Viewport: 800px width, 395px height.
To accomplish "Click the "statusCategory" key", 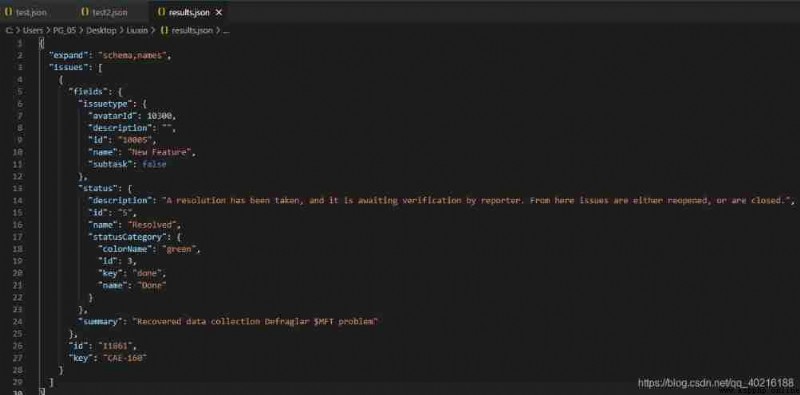I will click(x=127, y=237).
